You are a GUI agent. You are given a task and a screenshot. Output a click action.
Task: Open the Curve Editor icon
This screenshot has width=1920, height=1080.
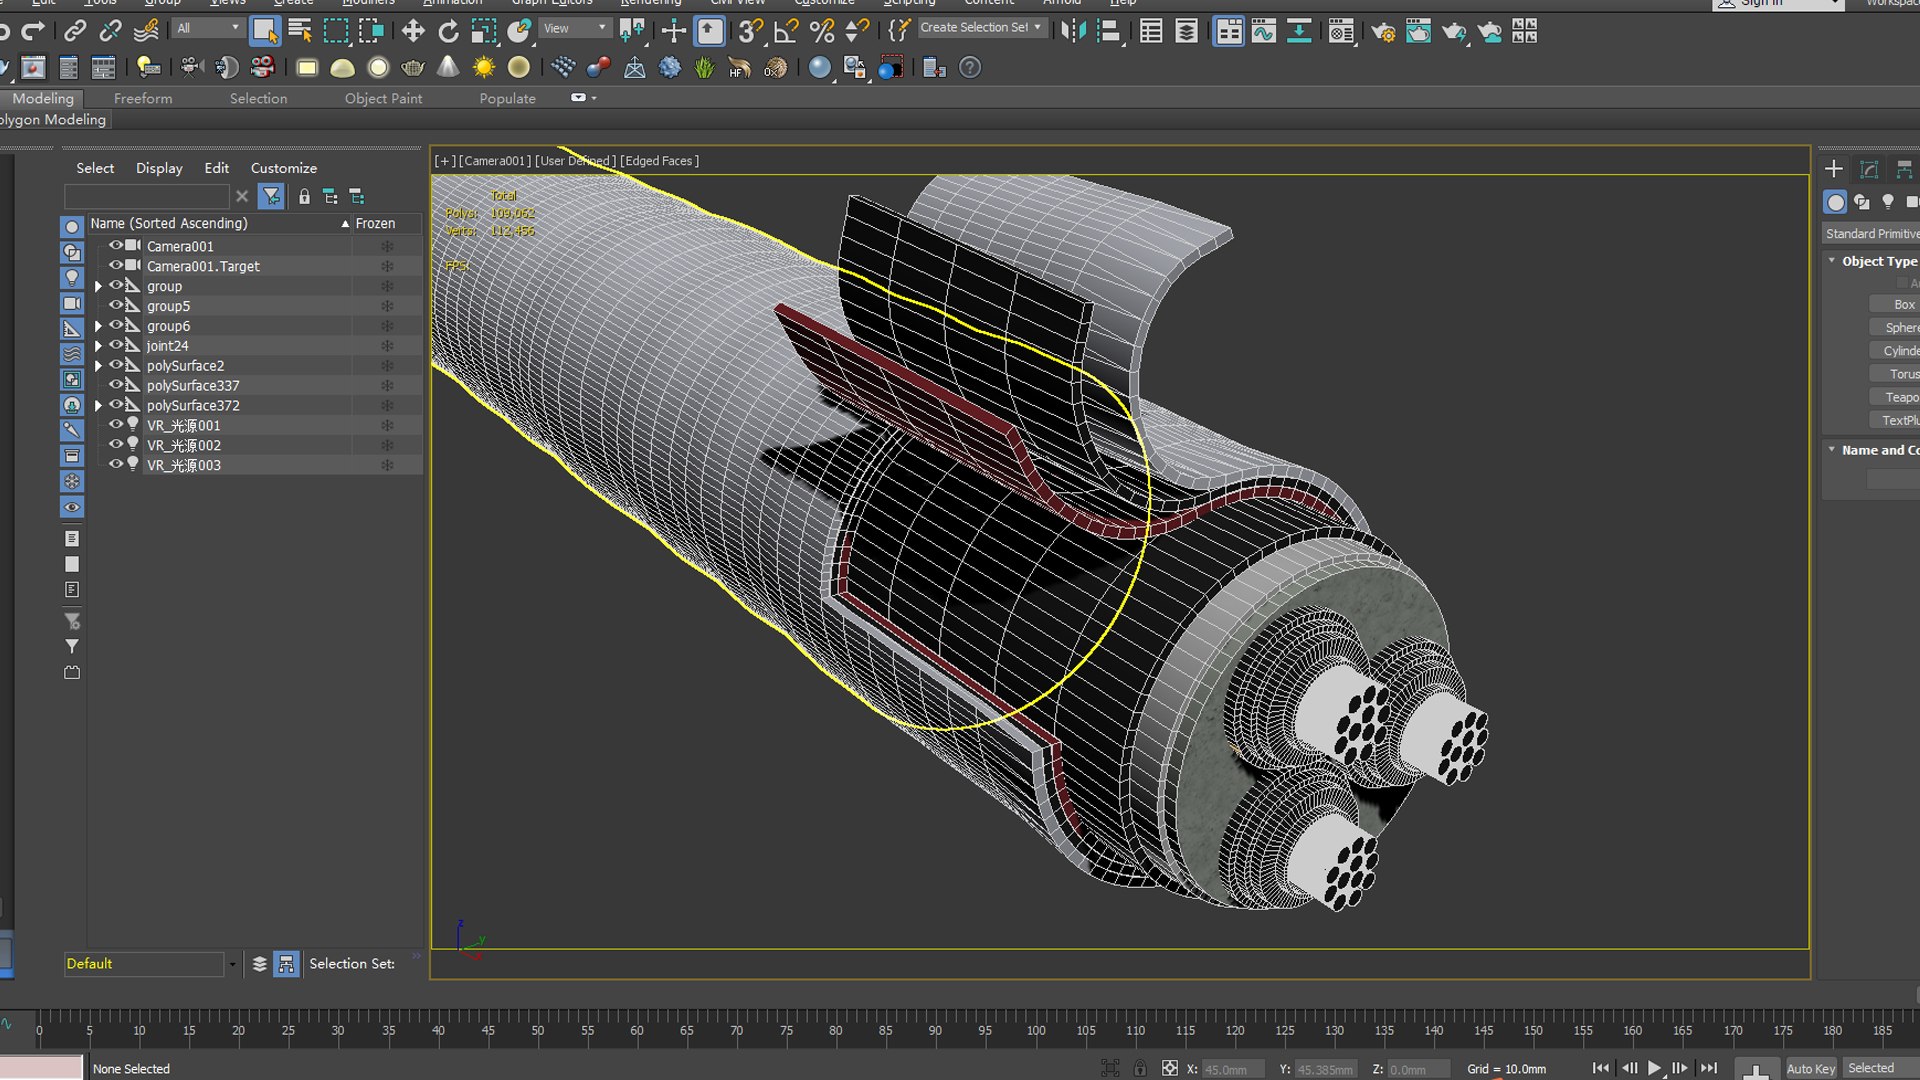pyautogui.click(x=1263, y=32)
